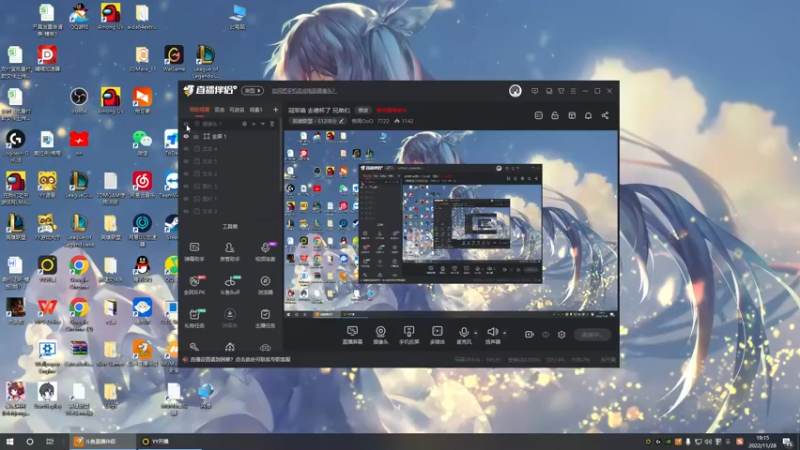Toggle visibility eye of 文本3 source
The height and width of the screenshot is (450, 800).
click(x=186, y=211)
